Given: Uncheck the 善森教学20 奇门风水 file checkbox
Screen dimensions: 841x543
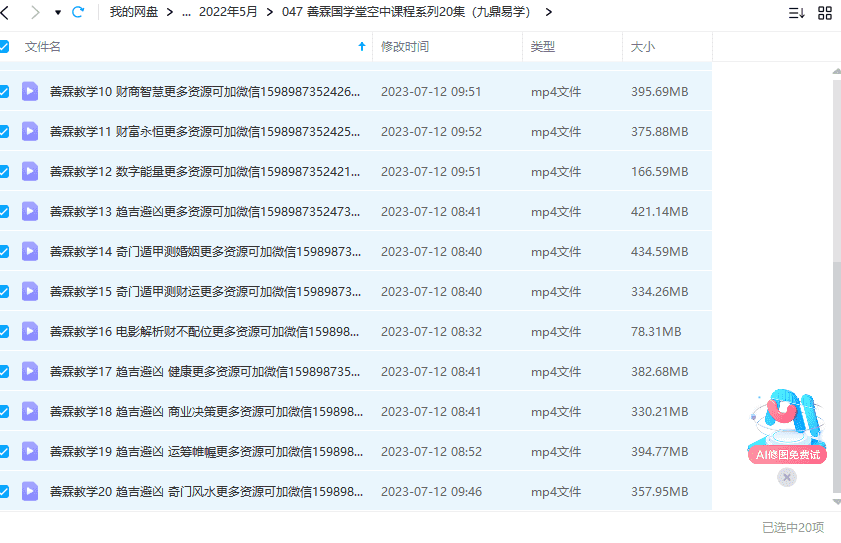Looking at the screenshot, I should [5, 491].
